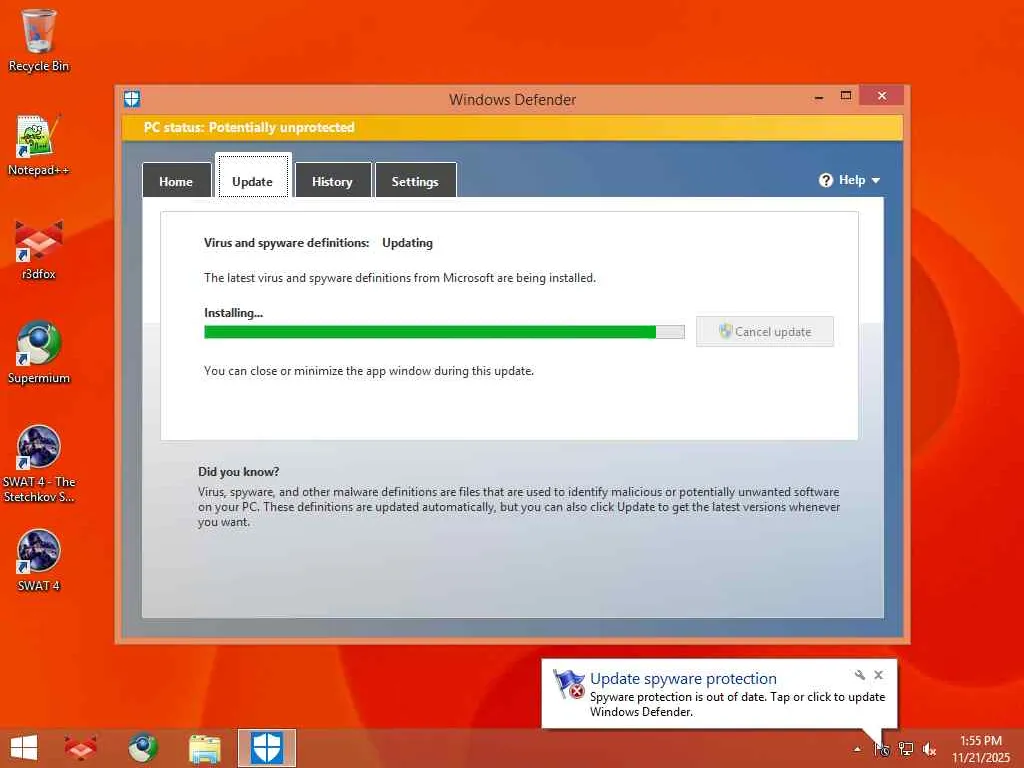
Task: Click the green installing progress bar
Action: pyautogui.click(x=444, y=332)
